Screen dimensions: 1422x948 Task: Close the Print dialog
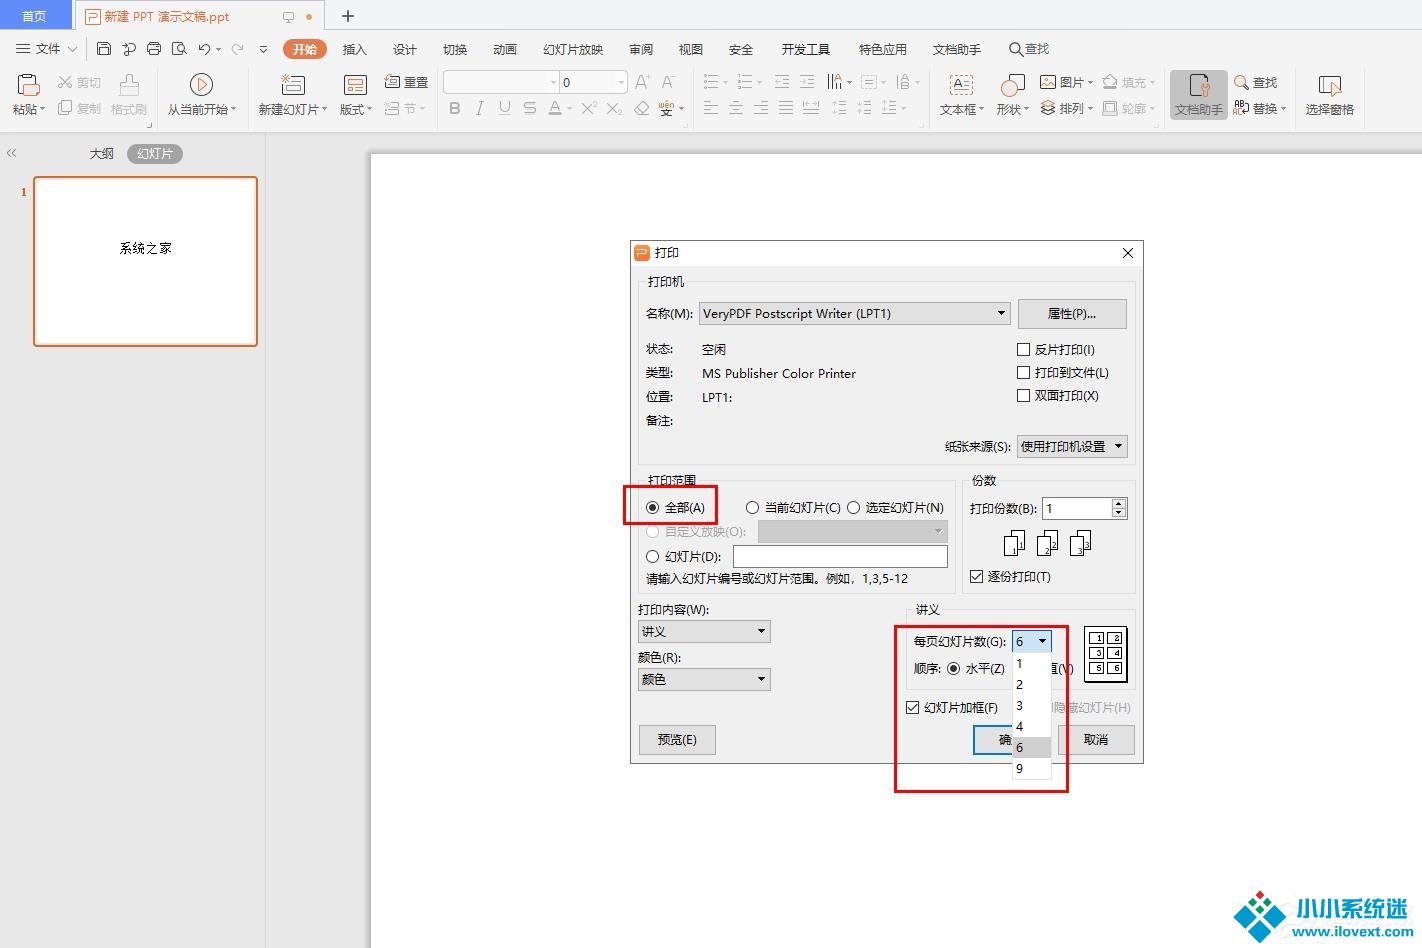point(1128,253)
